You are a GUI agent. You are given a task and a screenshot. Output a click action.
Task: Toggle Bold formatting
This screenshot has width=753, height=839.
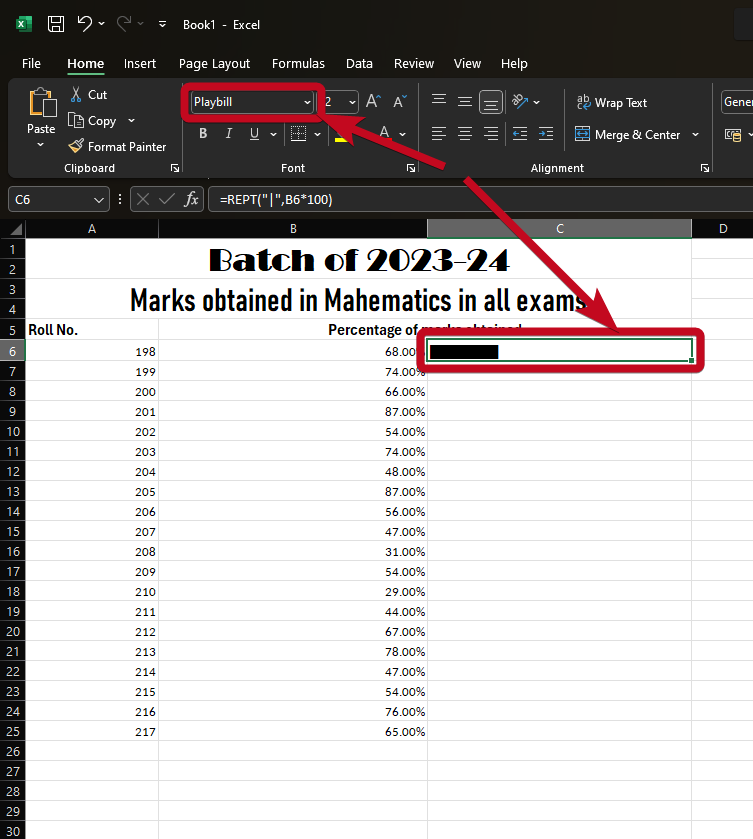tap(203, 133)
